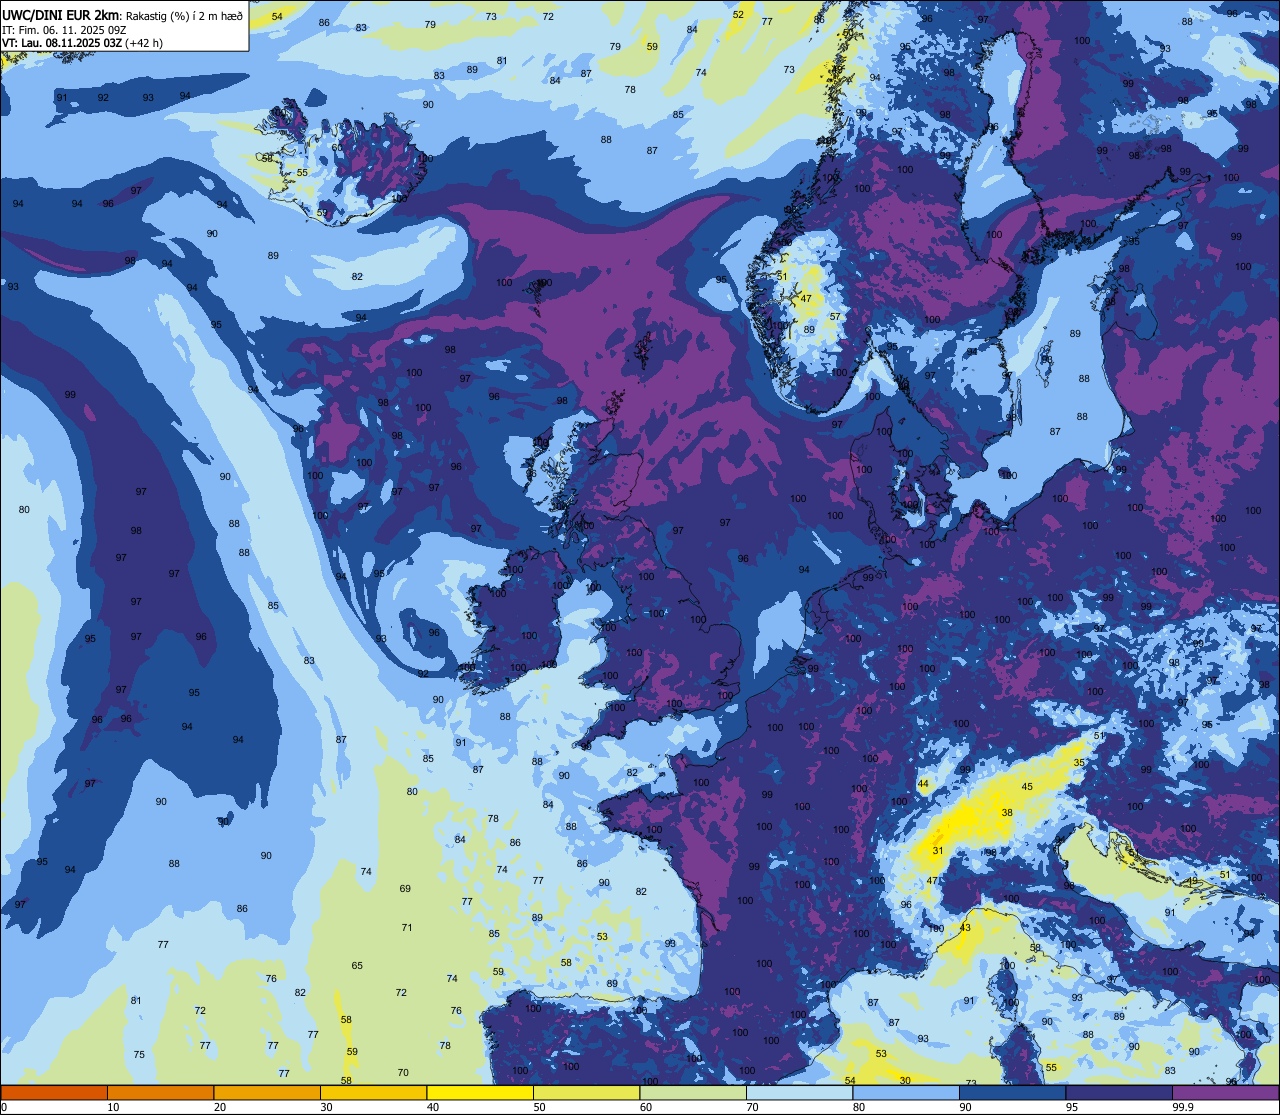Screen dimensions: 1280x1115
Task: Click the map value 52 at the top edge
Action: [738, 15]
